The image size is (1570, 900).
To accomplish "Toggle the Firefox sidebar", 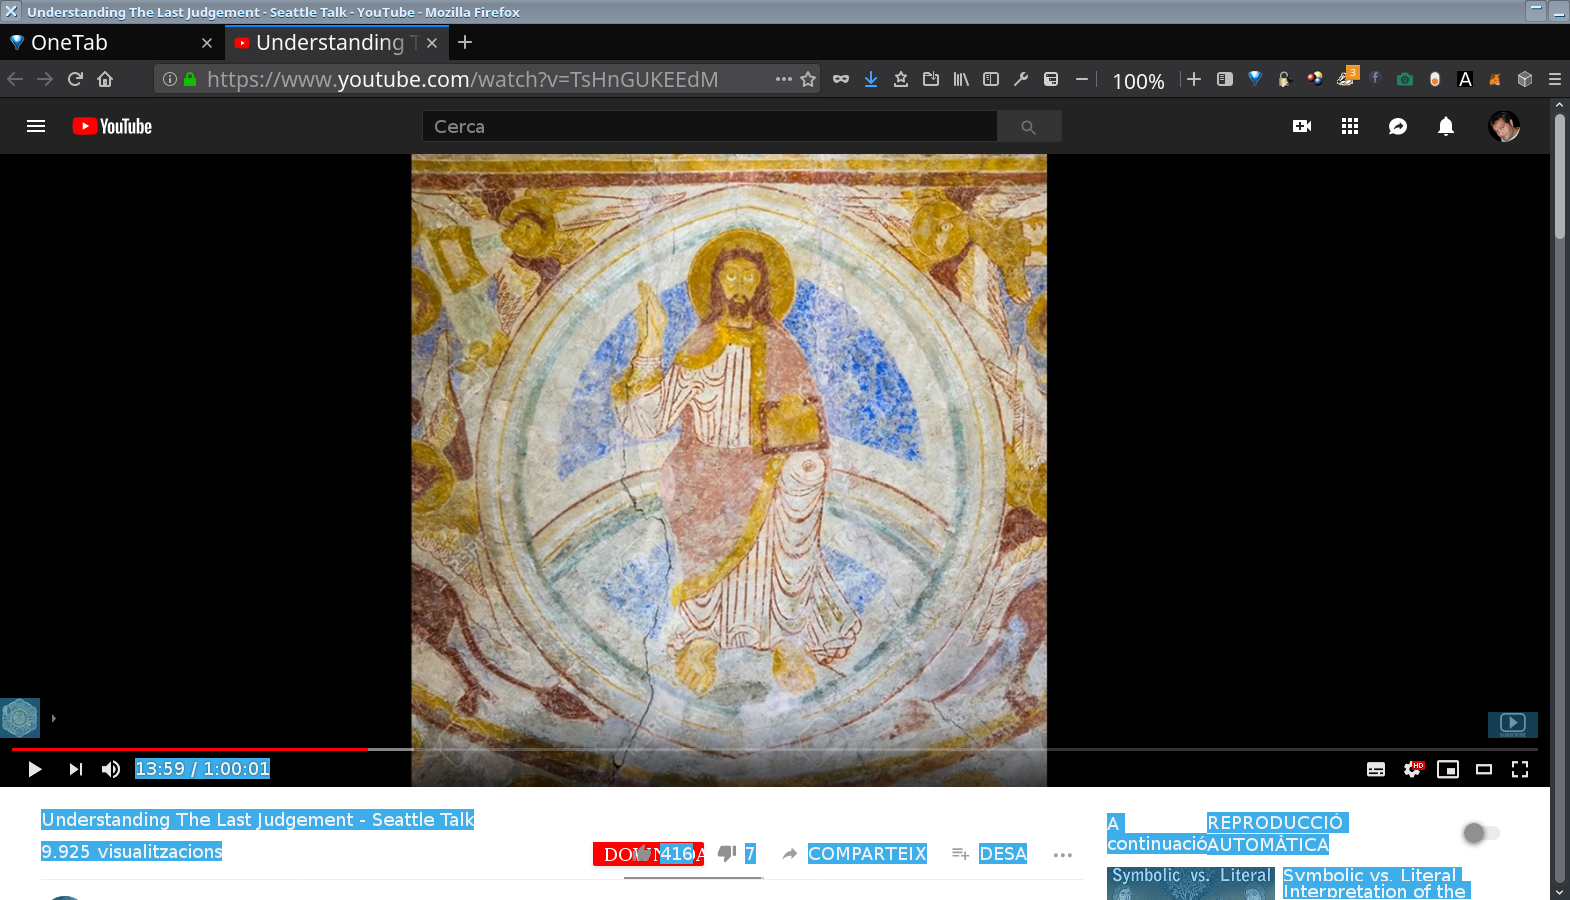I will pyautogui.click(x=991, y=79).
